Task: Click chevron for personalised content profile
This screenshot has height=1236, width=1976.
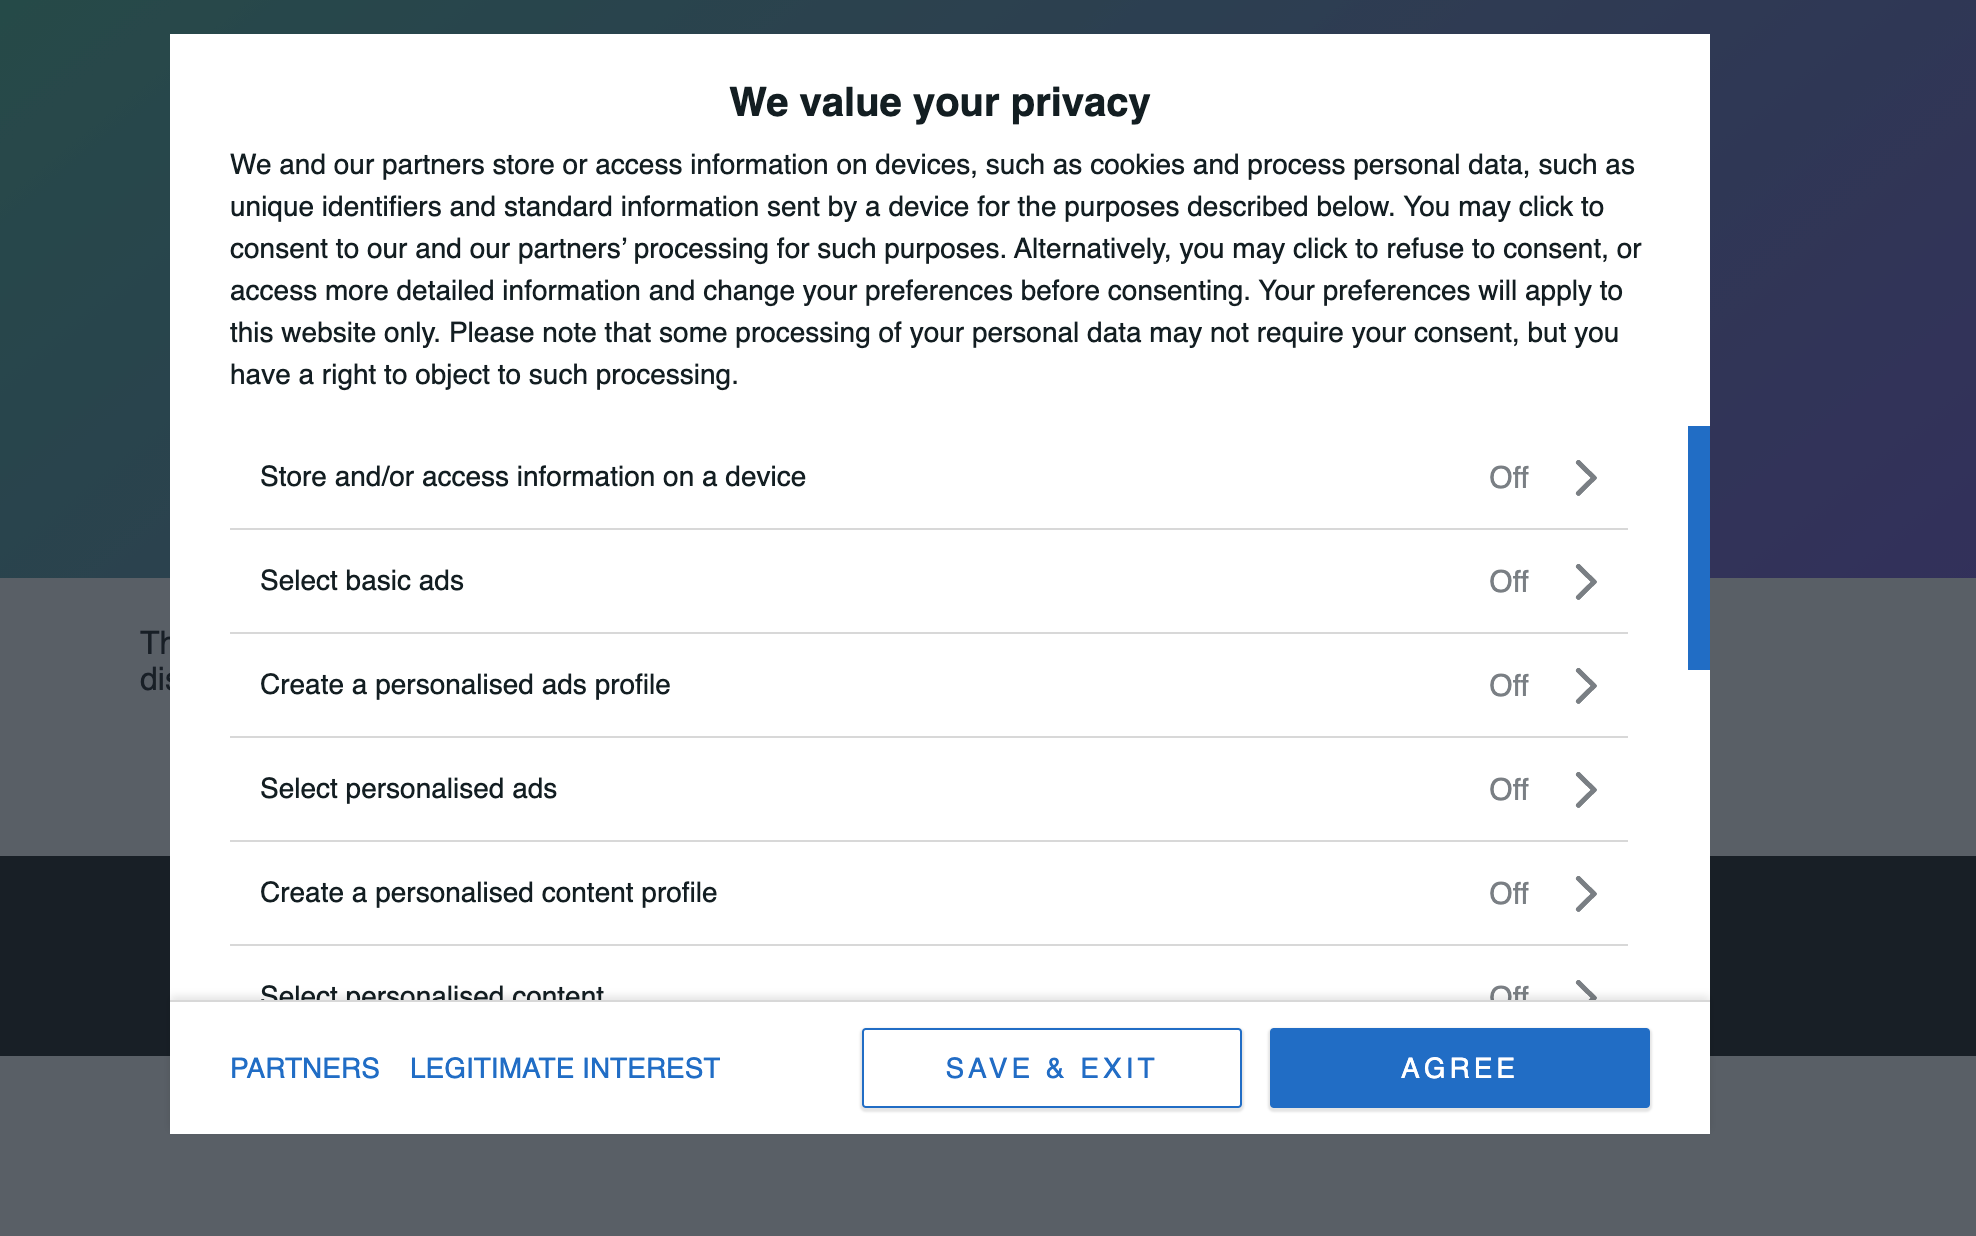Action: point(1585,894)
